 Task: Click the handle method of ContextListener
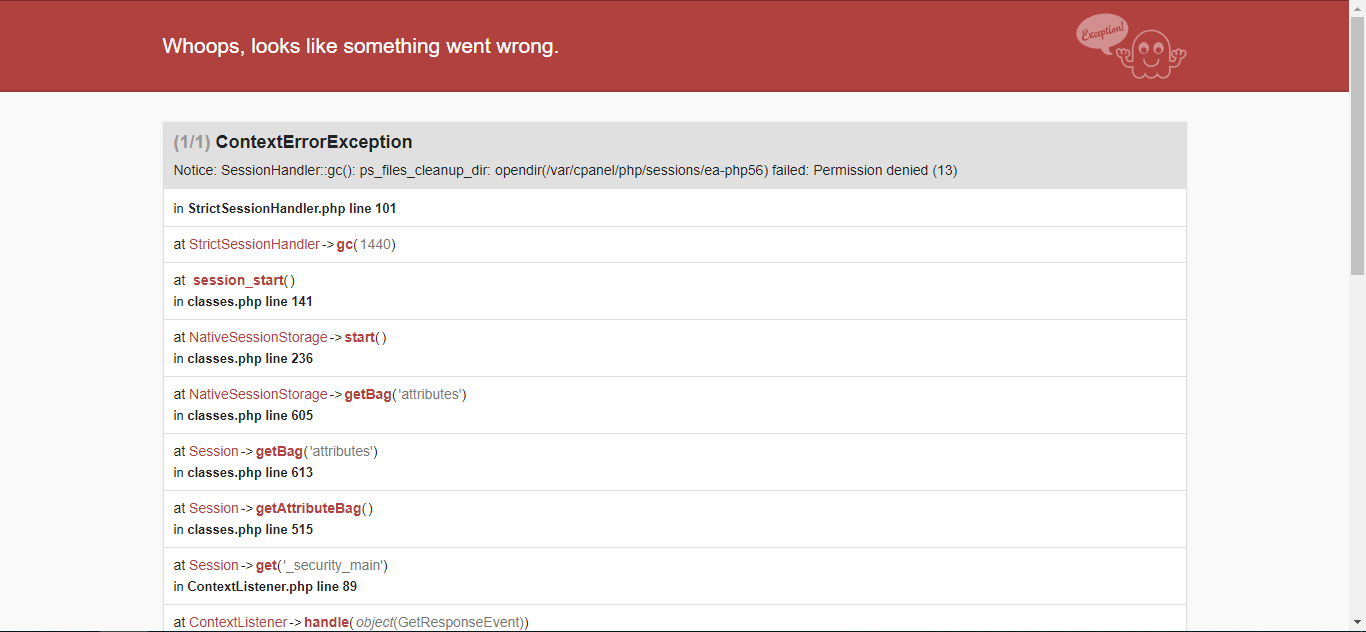tap(325, 622)
